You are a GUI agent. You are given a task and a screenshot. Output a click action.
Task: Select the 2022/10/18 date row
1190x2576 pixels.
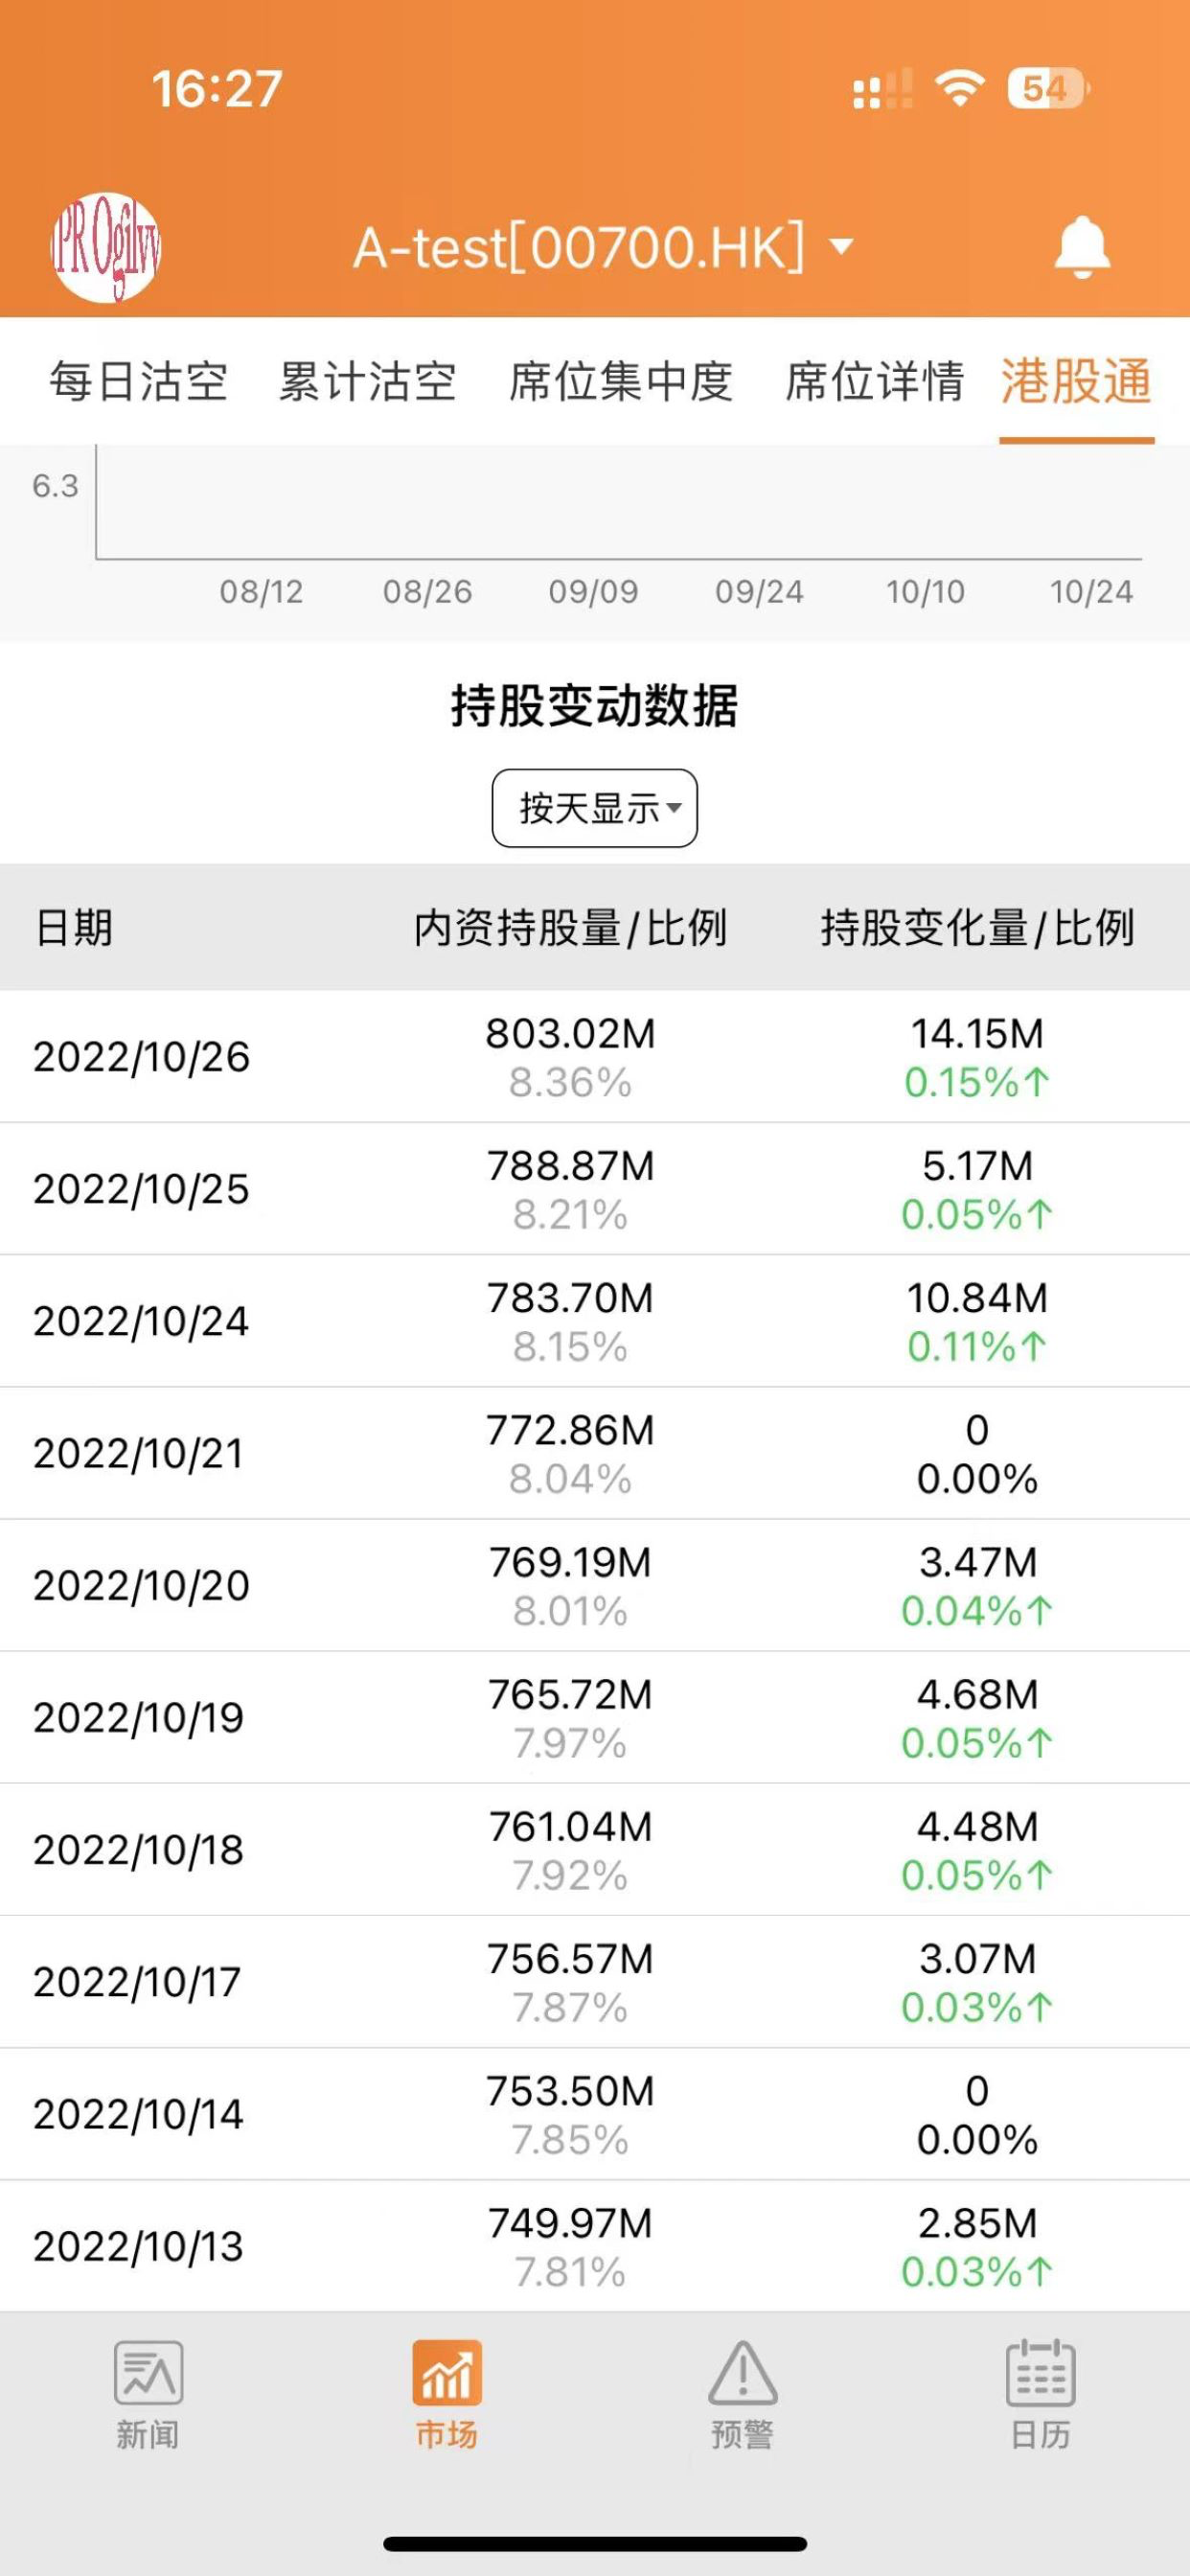pos(595,1848)
